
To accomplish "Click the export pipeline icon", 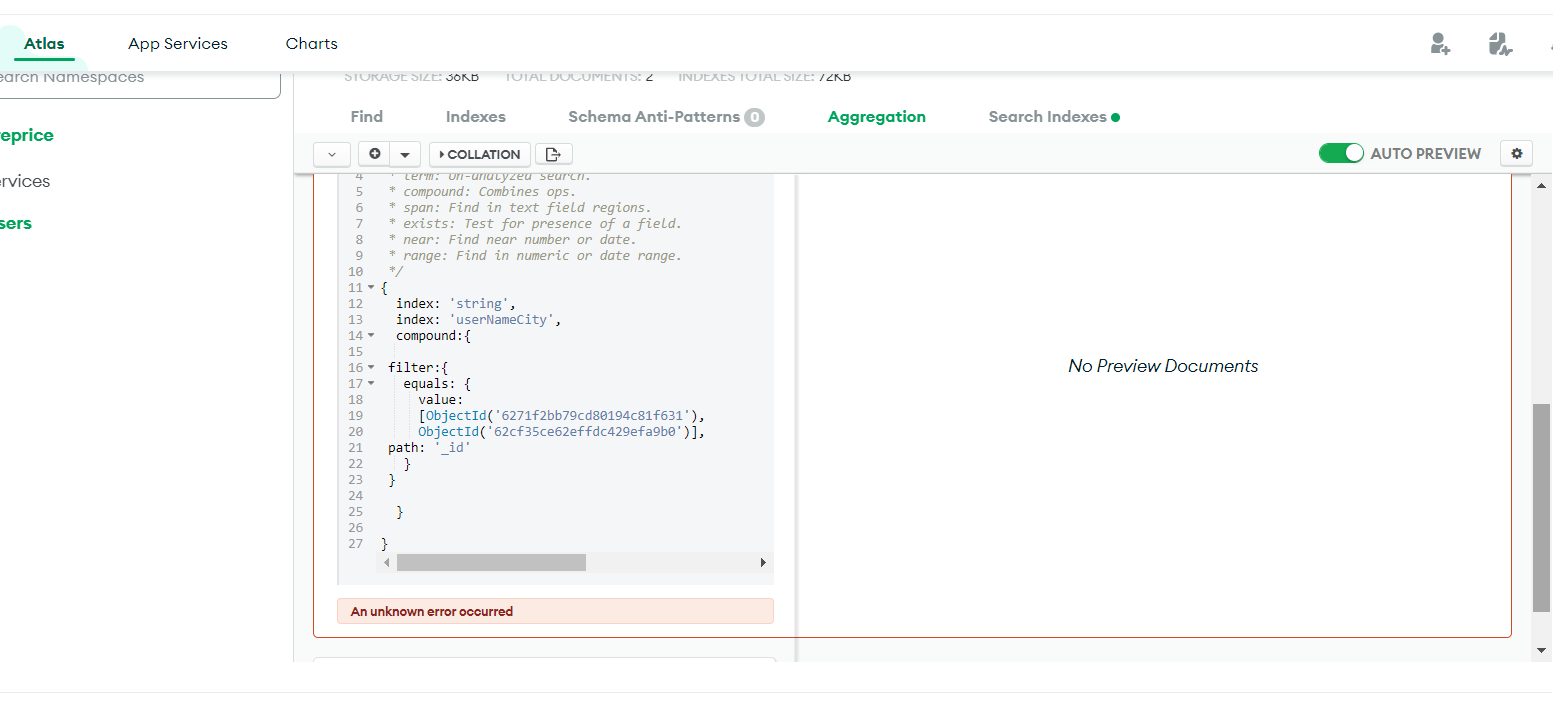I will [x=554, y=154].
